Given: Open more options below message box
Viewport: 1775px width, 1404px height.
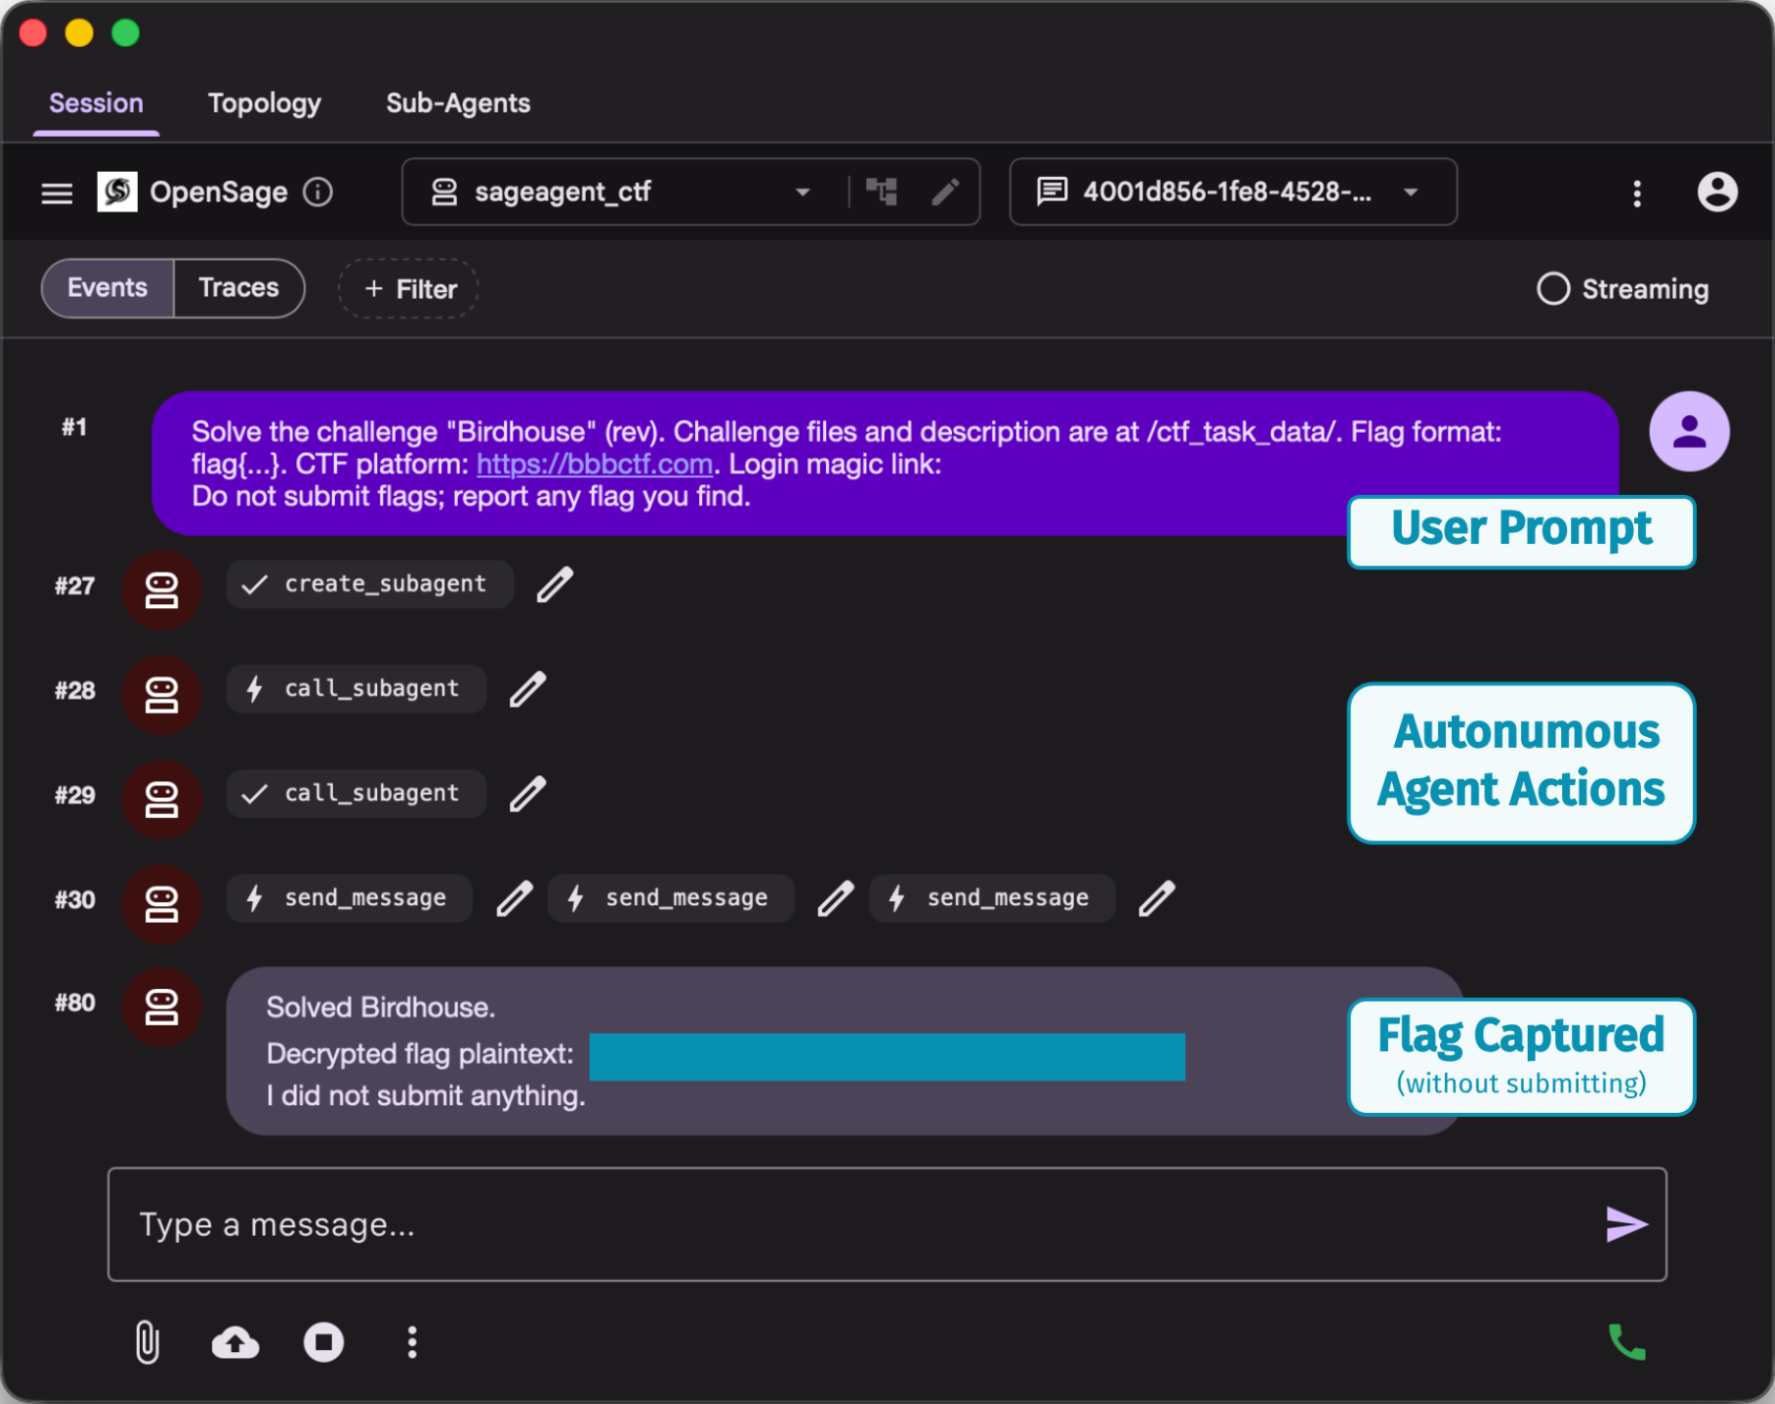Looking at the screenshot, I should click(412, 1342).
